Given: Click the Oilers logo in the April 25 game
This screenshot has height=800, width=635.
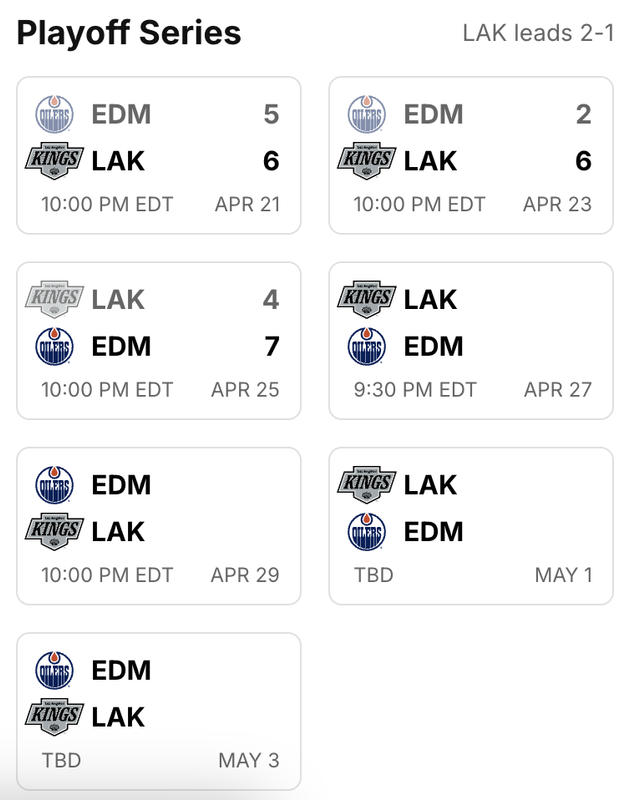Looking at the screenshot, I should pos(55,347).
